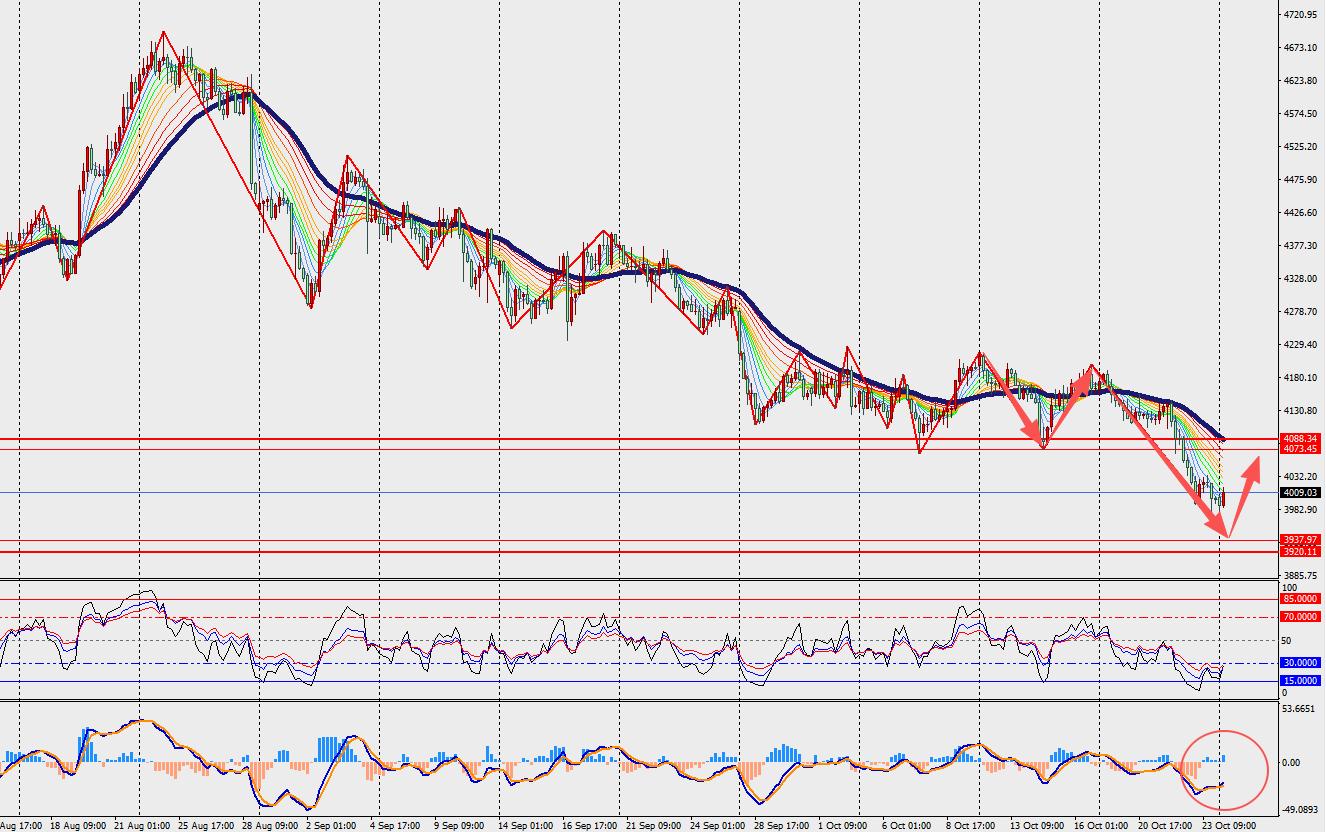Click the 13 Oct 09:00 time label
The width and height of the screenshot is (1326, 832).
[1037, 826]
